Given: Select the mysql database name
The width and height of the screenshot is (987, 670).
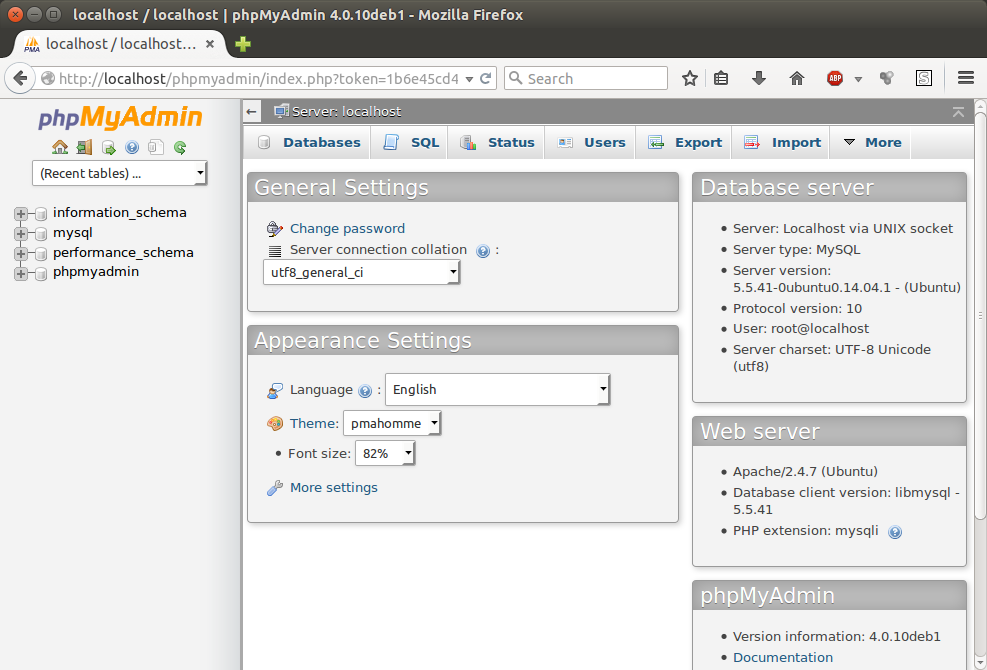Looking at the screenshot, I should point(73,233).
